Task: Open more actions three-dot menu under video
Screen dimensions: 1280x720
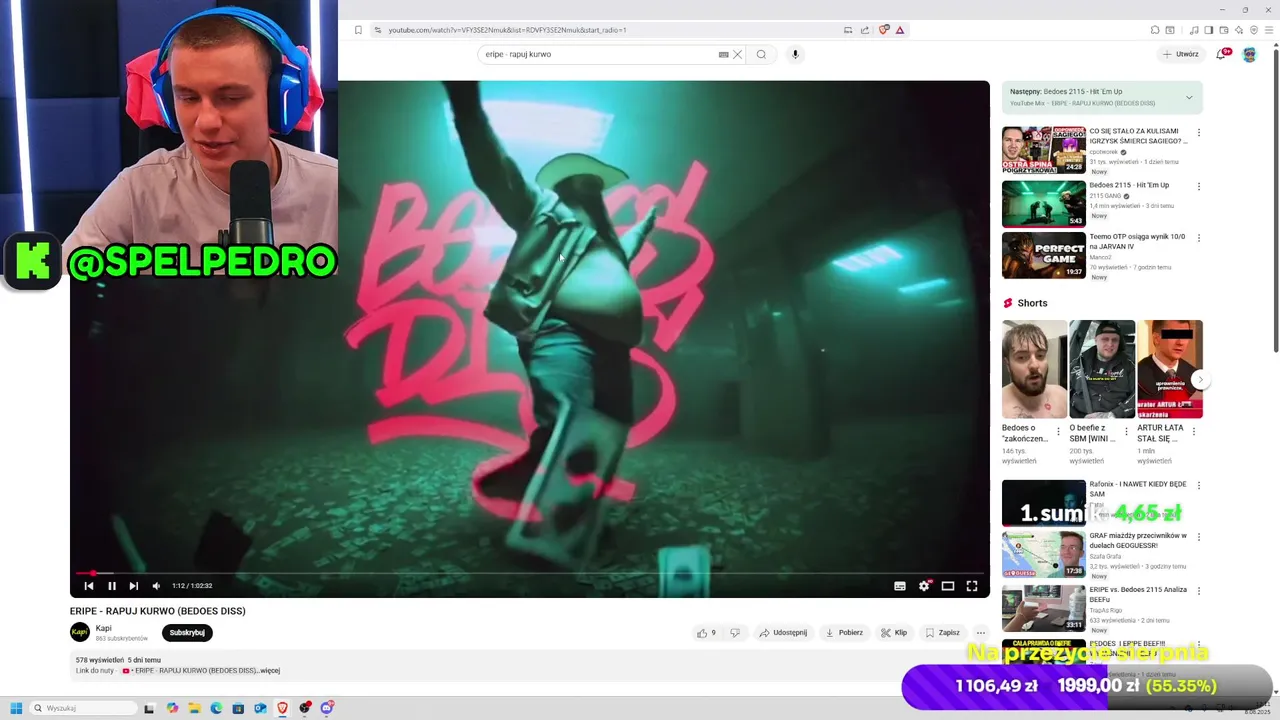Action: point(980,632)
